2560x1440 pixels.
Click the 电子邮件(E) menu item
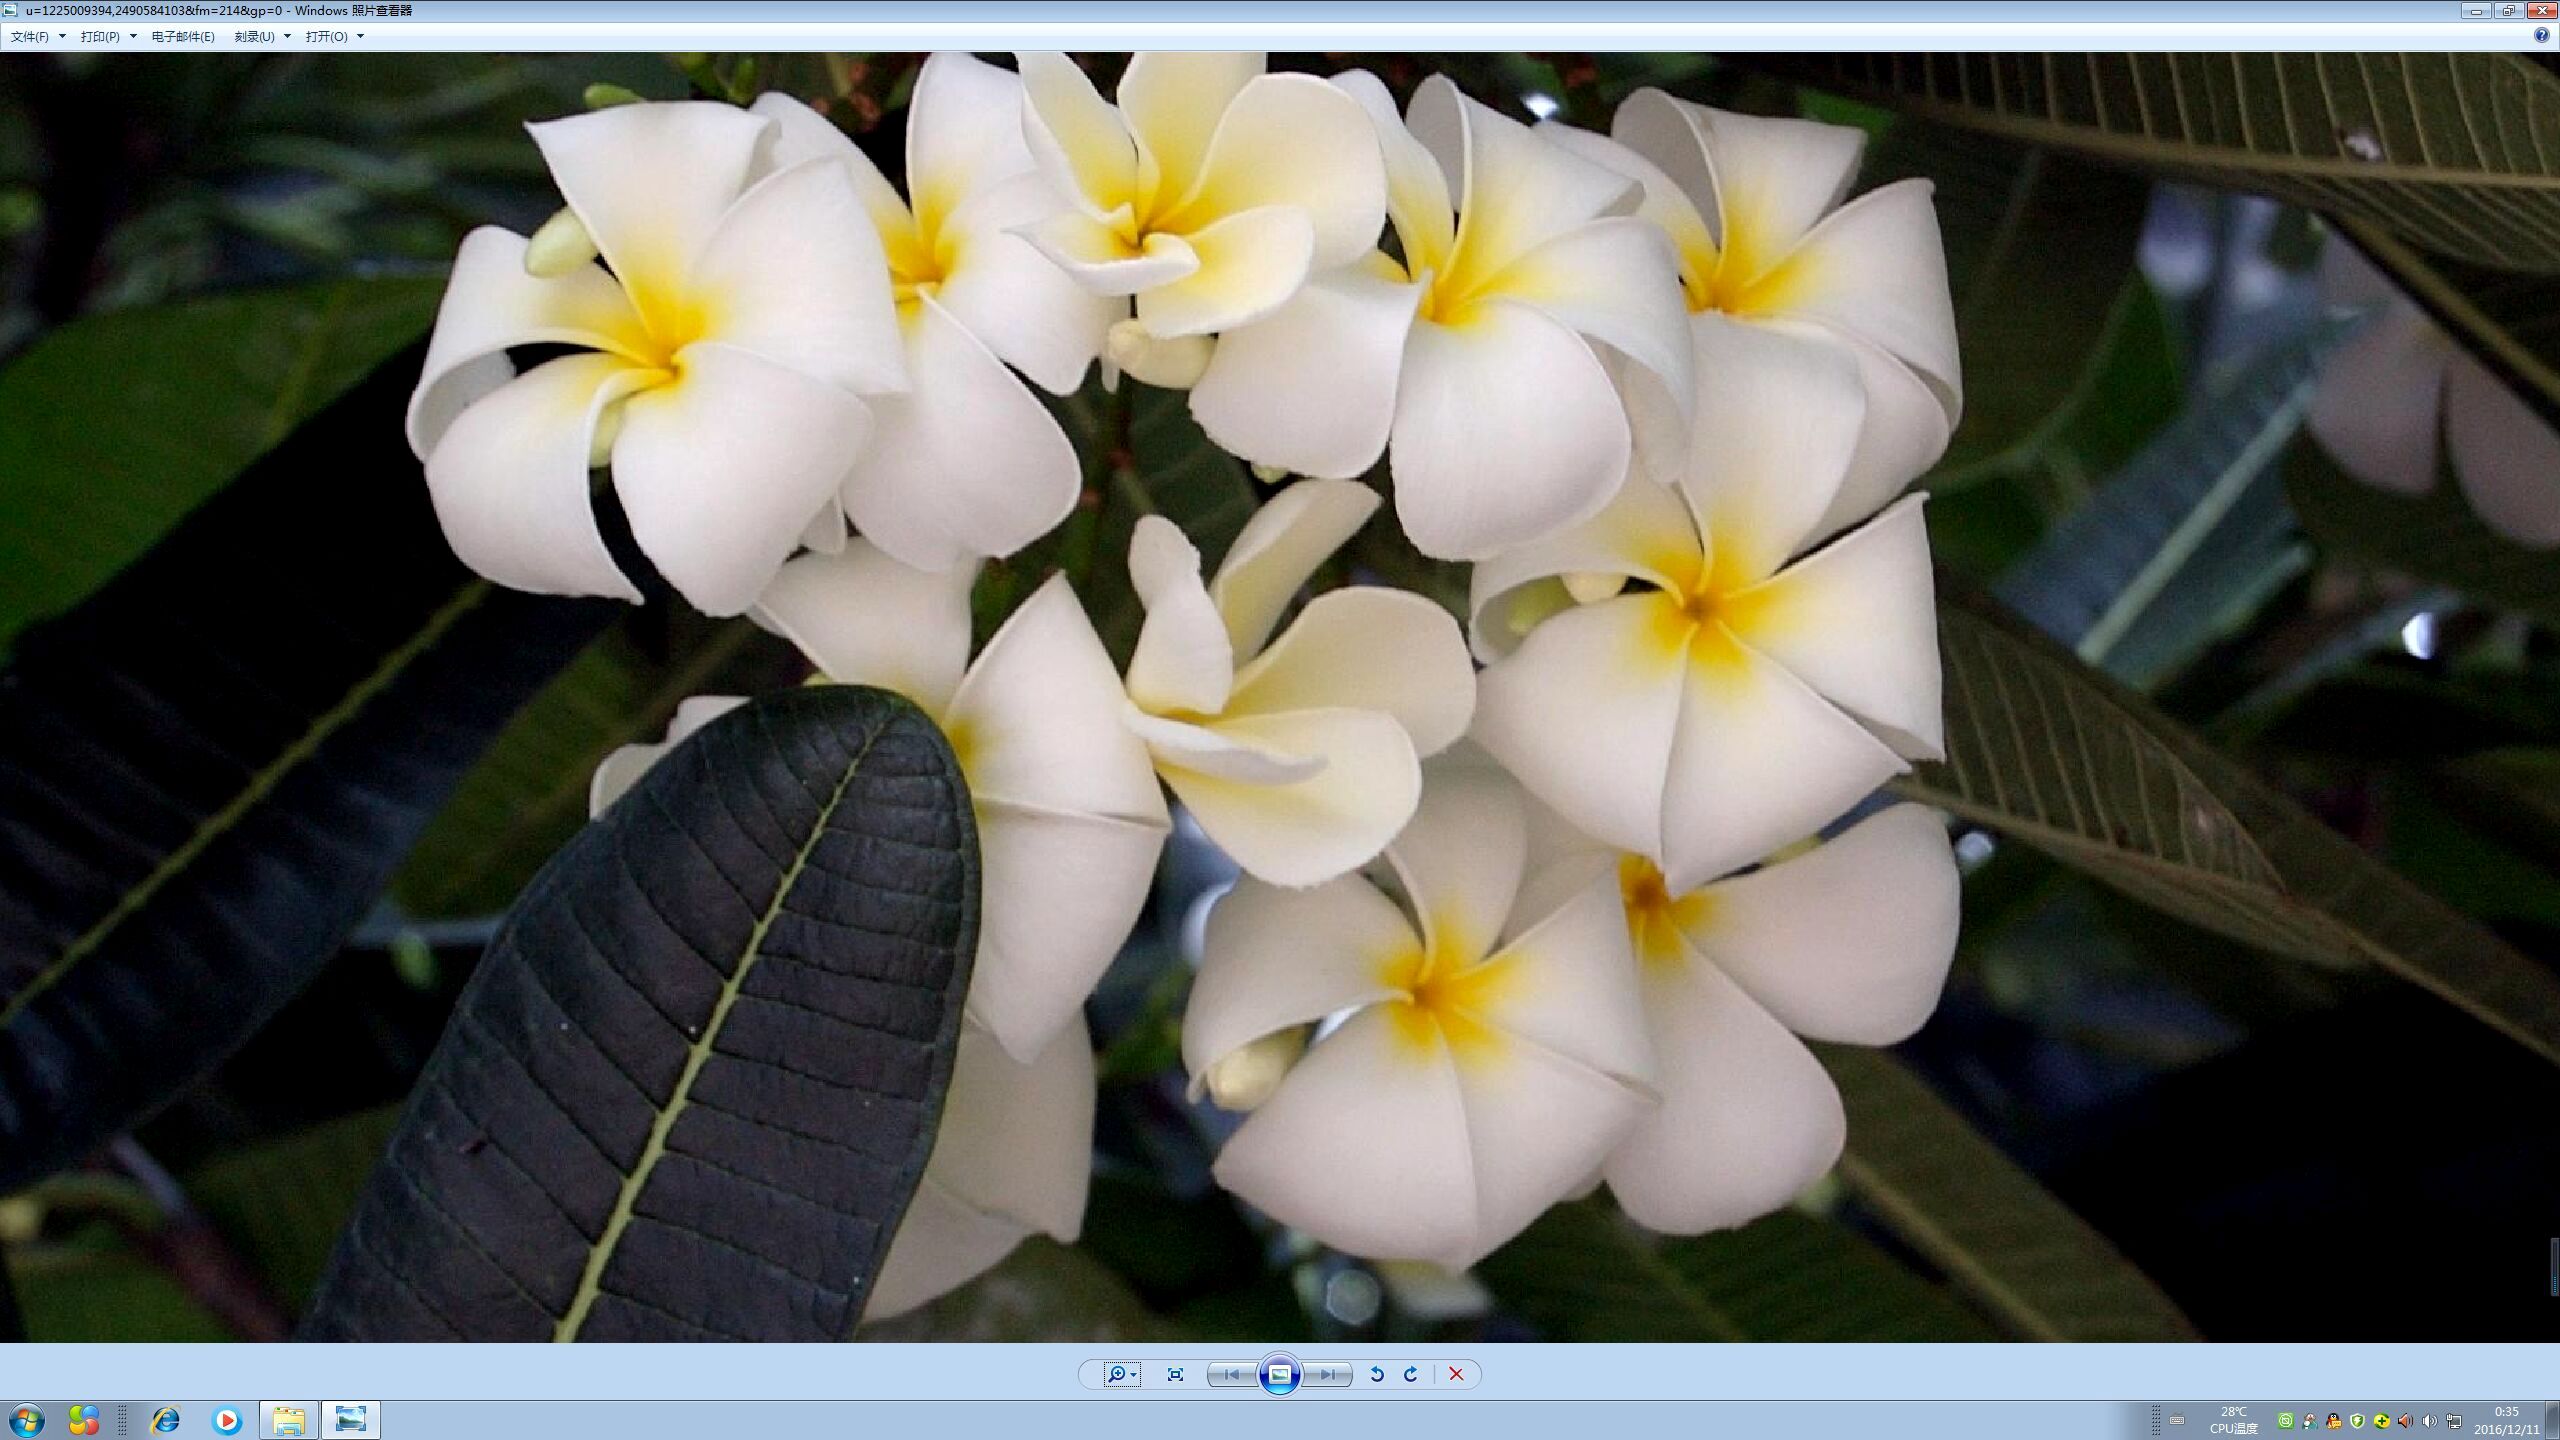point(183,36)
